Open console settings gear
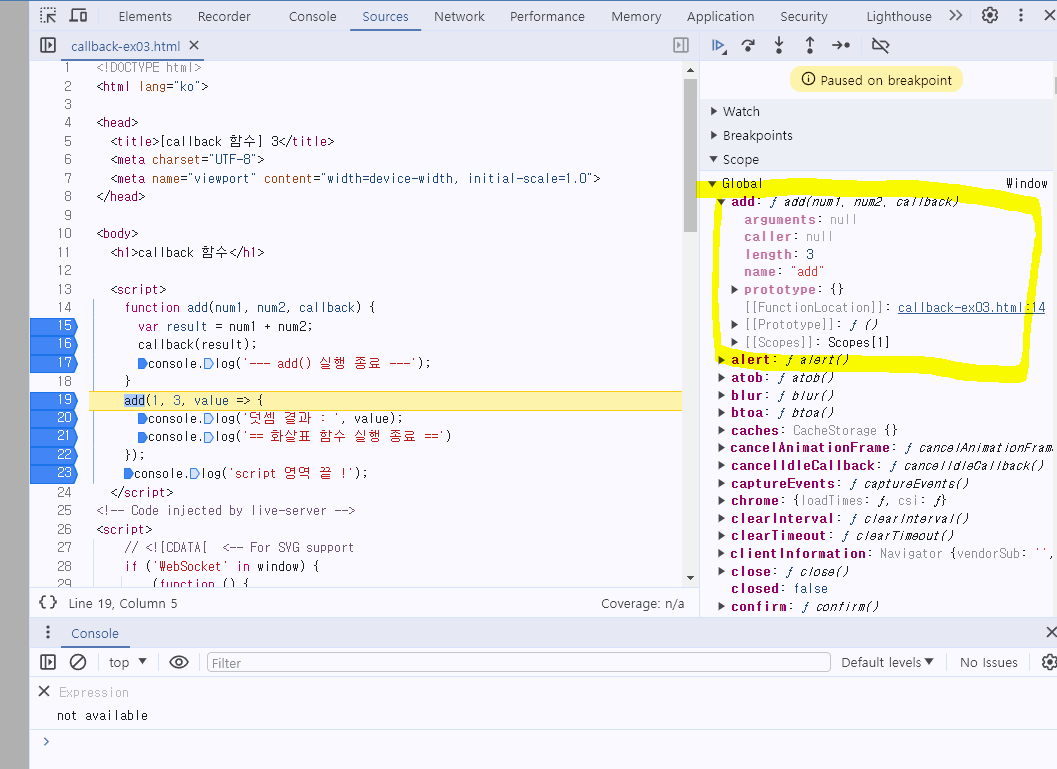This screenshot has width=1057, height=769. click(x=1048, y=662)
